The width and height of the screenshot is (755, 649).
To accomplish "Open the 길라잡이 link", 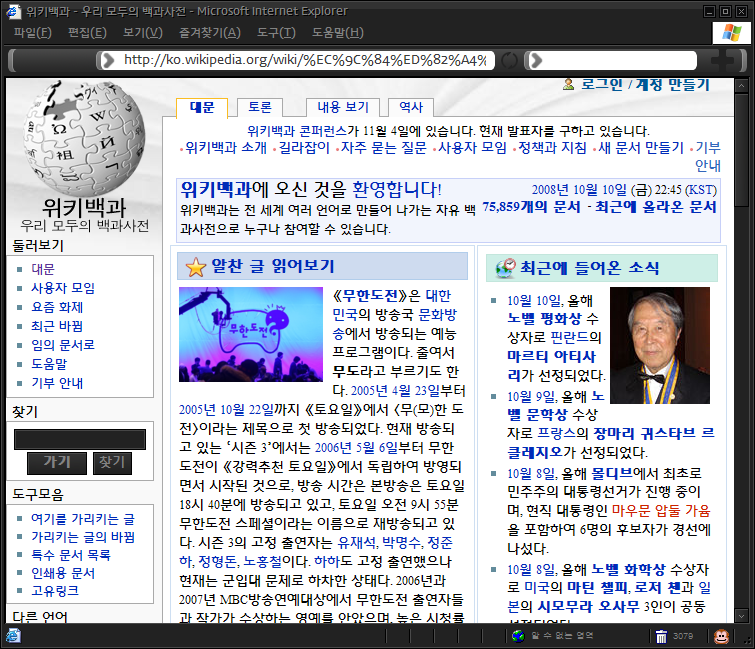I will point(304,148).
